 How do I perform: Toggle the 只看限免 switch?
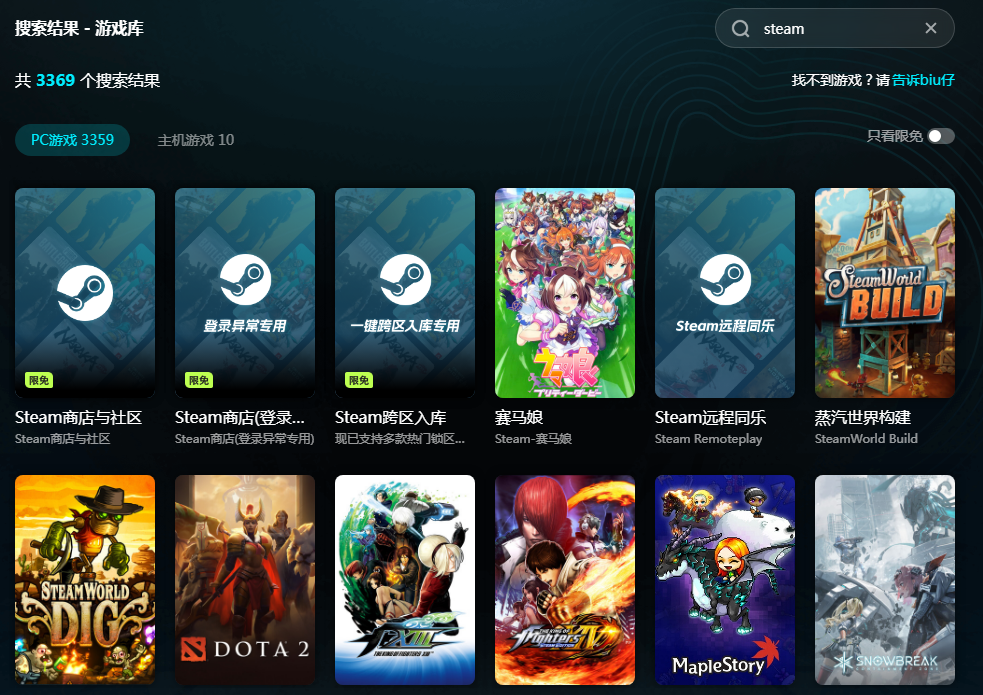click(x=941, y=136)
